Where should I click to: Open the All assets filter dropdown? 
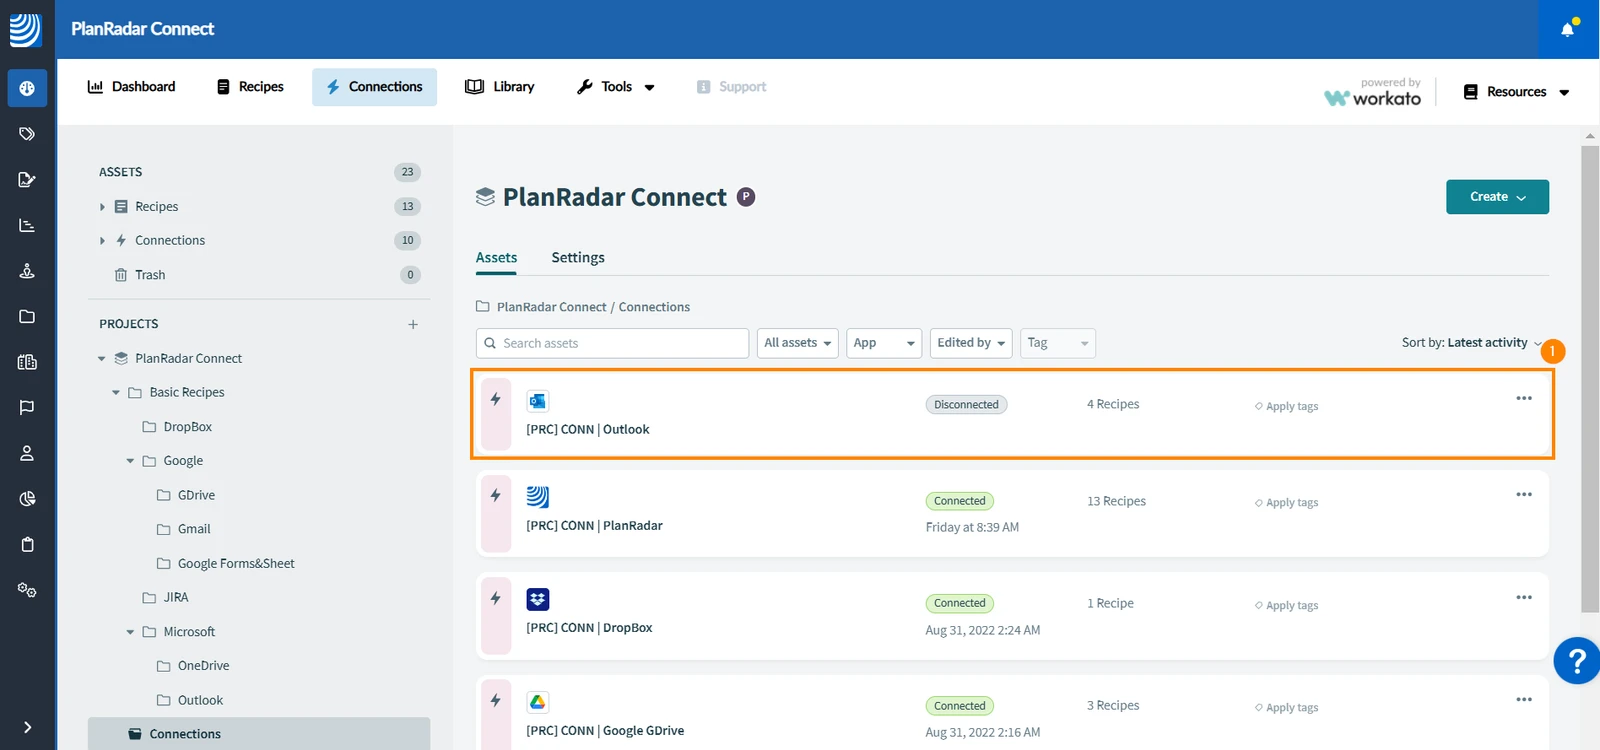point(797,343)
